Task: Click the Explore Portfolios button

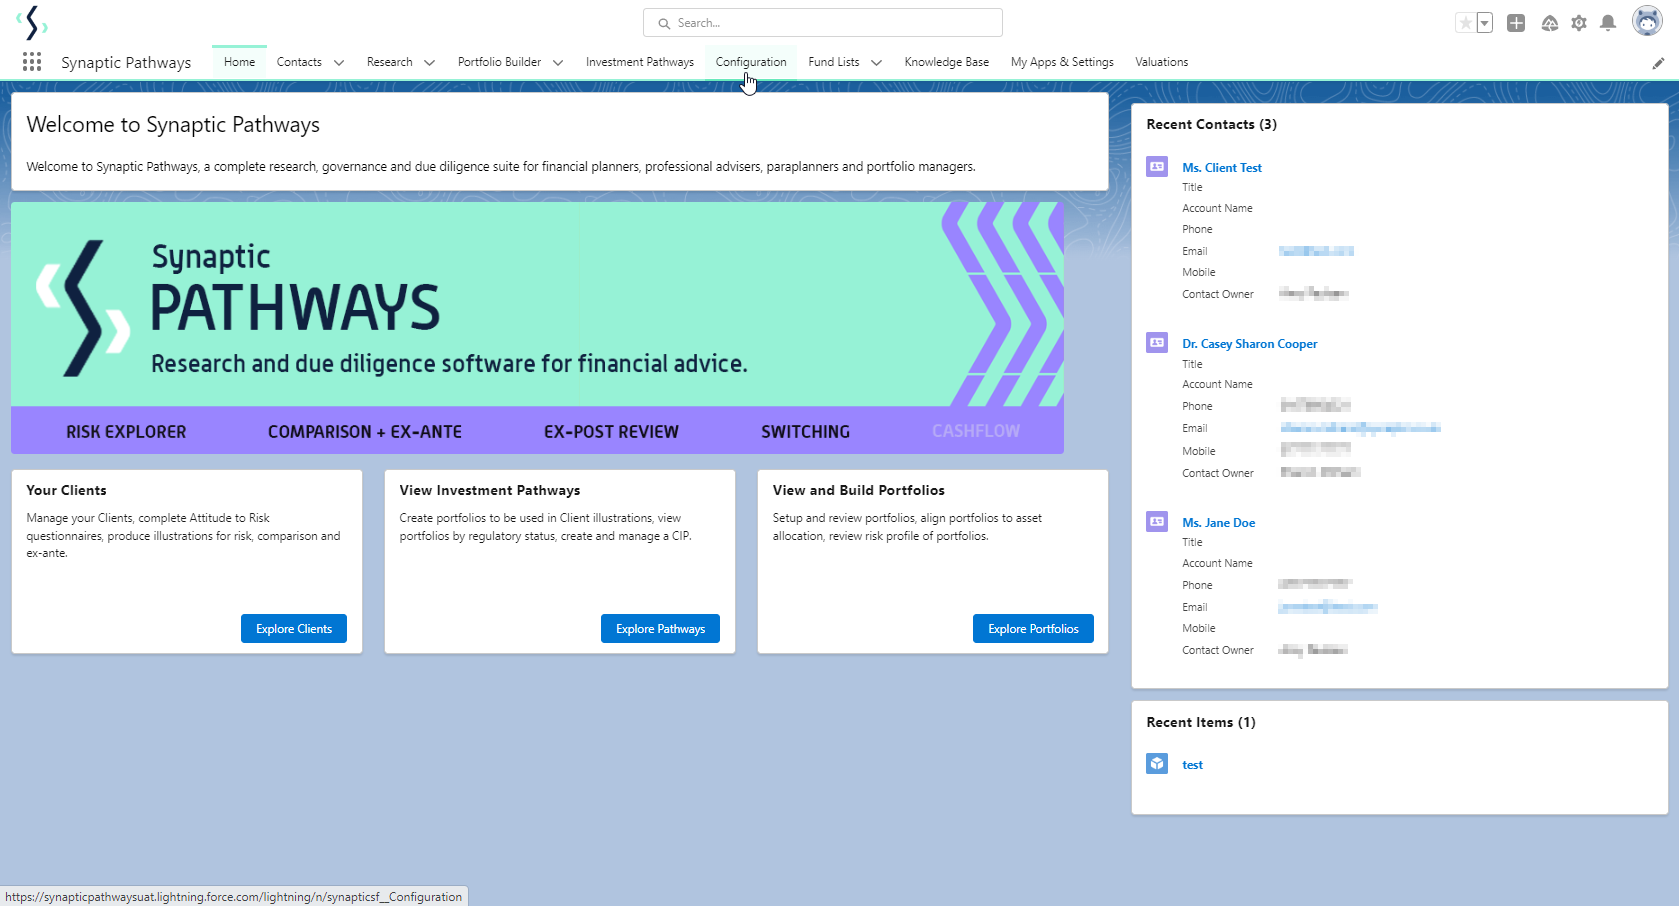Action: (1033, 629)
